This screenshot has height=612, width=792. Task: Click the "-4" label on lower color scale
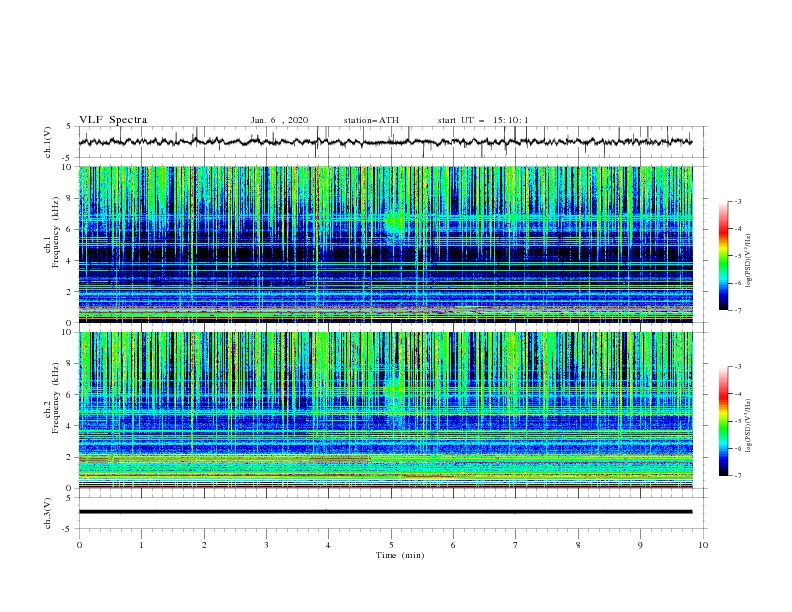[738, 394]
